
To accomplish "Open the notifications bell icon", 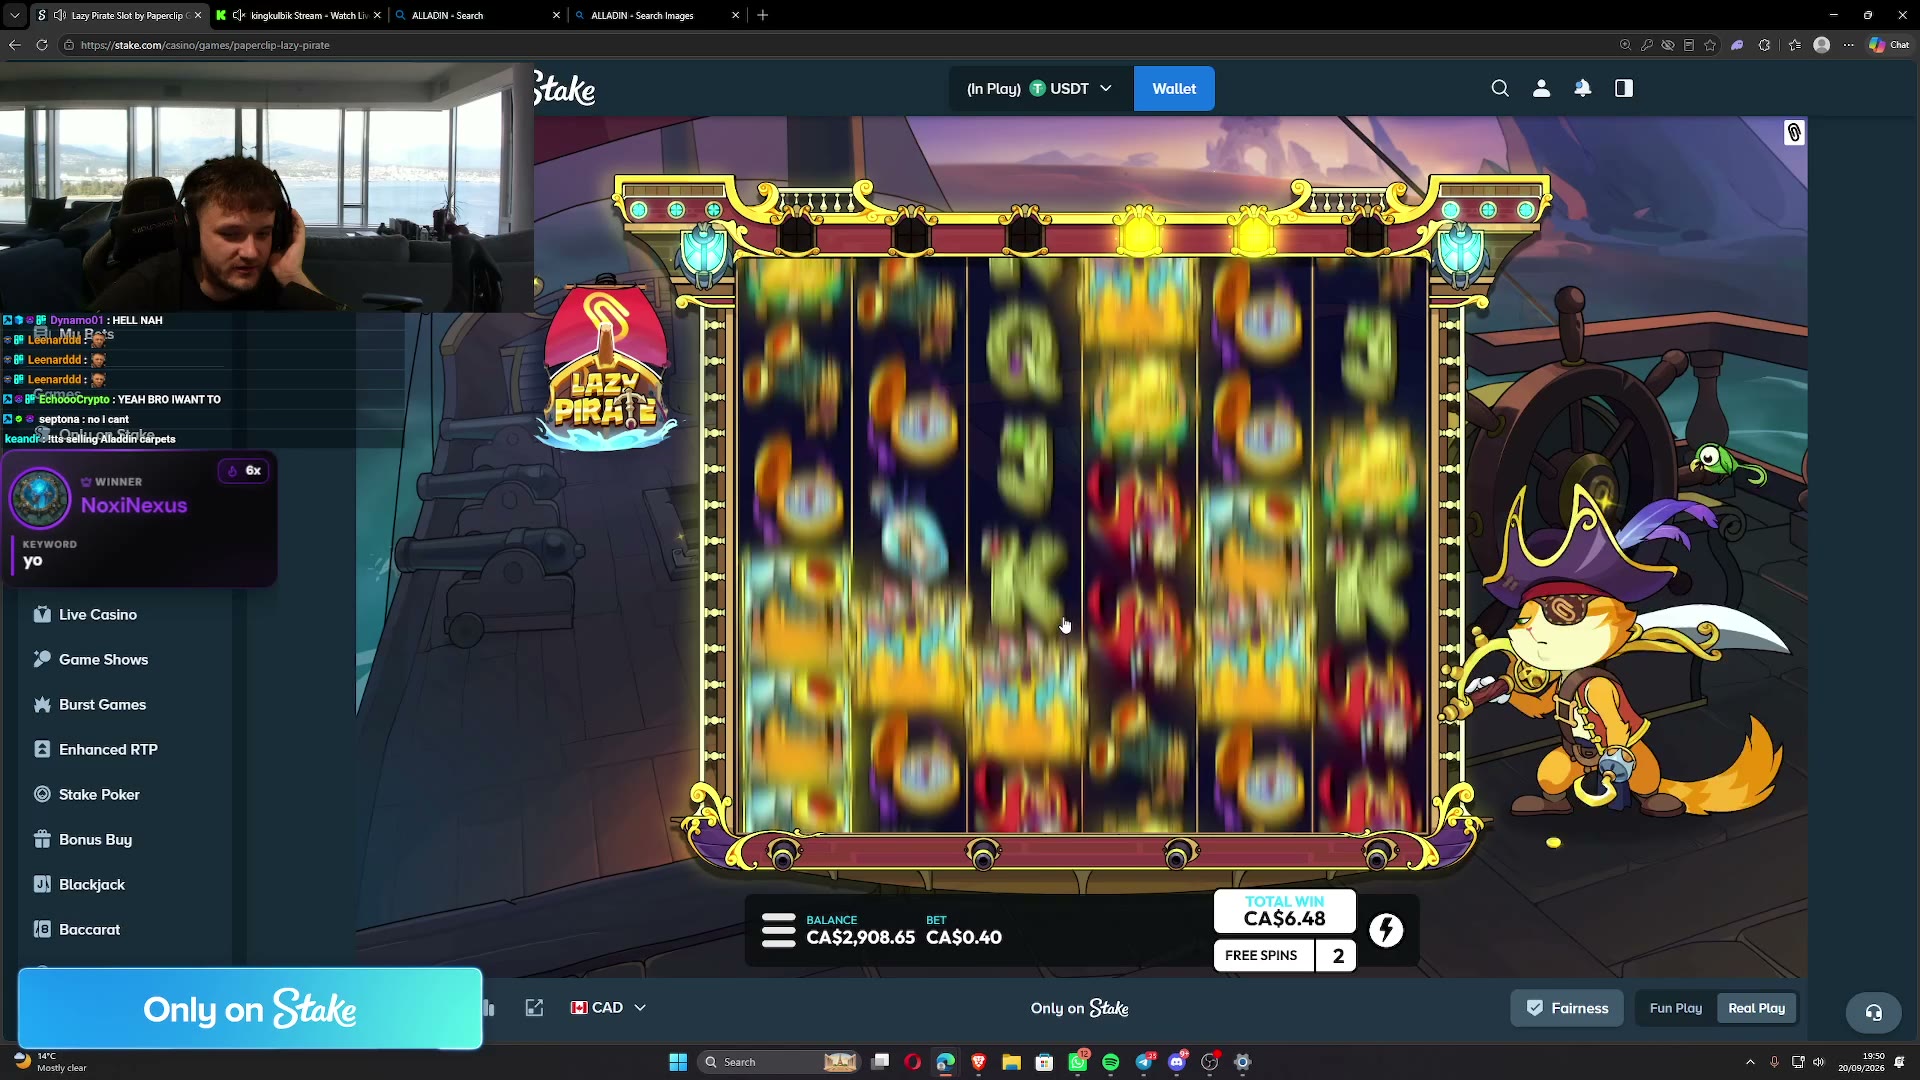I will coord(1582,88).
